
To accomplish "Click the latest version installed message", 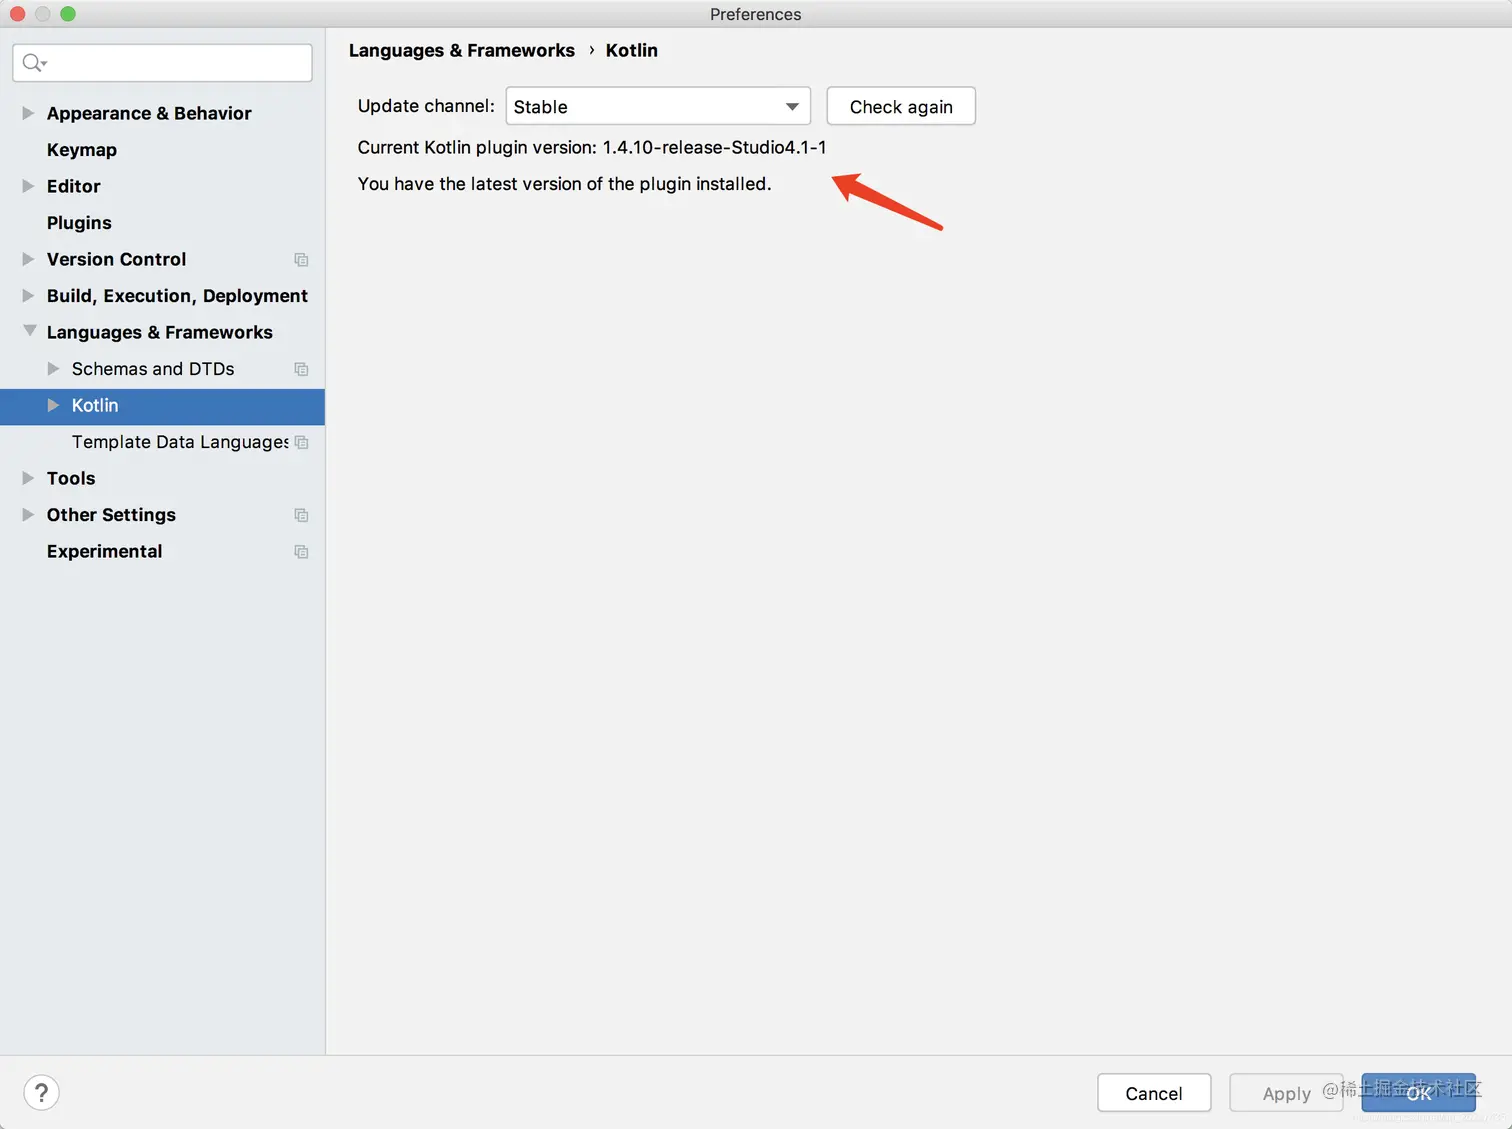I will coord(565,184).
